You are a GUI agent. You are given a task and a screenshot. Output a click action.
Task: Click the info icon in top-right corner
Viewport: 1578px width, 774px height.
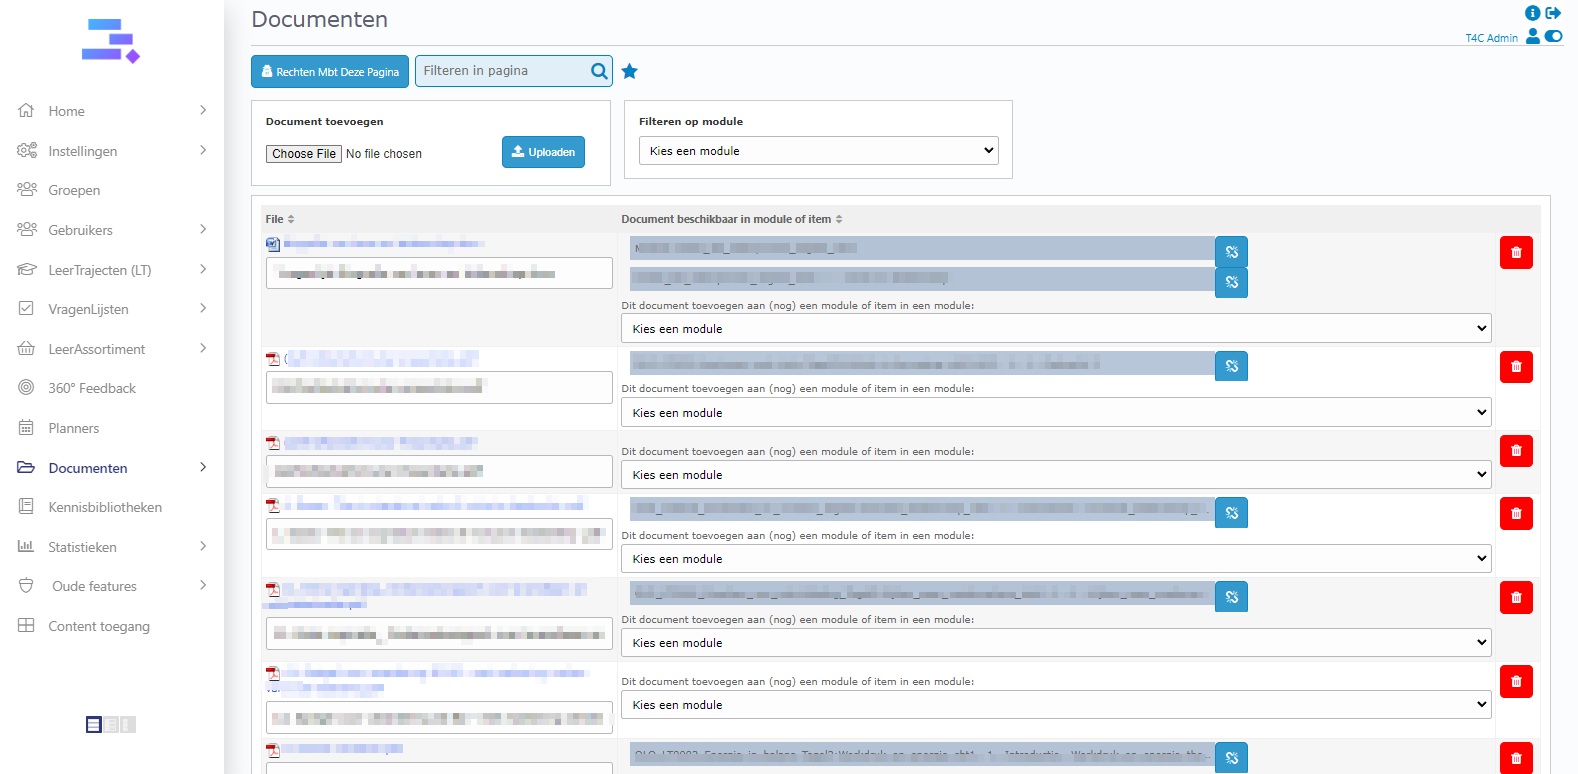(x=1532, y=13)
